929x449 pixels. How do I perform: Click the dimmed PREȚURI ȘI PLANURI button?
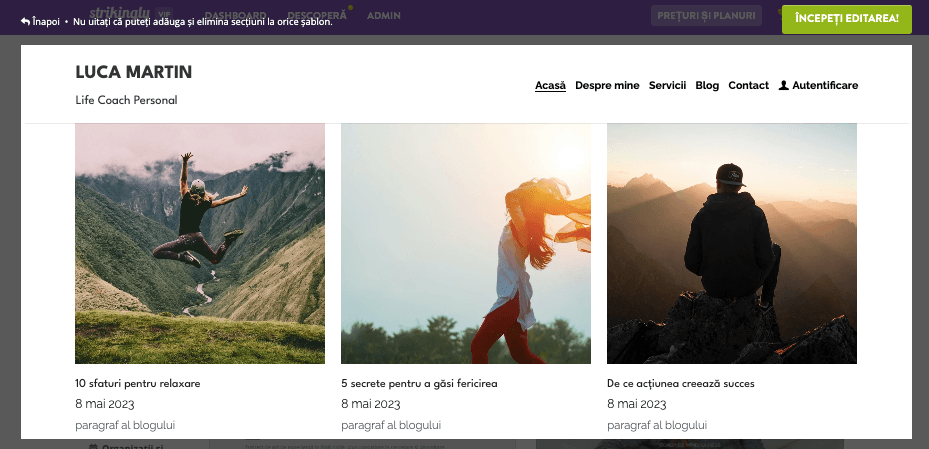tap(706, 15)
